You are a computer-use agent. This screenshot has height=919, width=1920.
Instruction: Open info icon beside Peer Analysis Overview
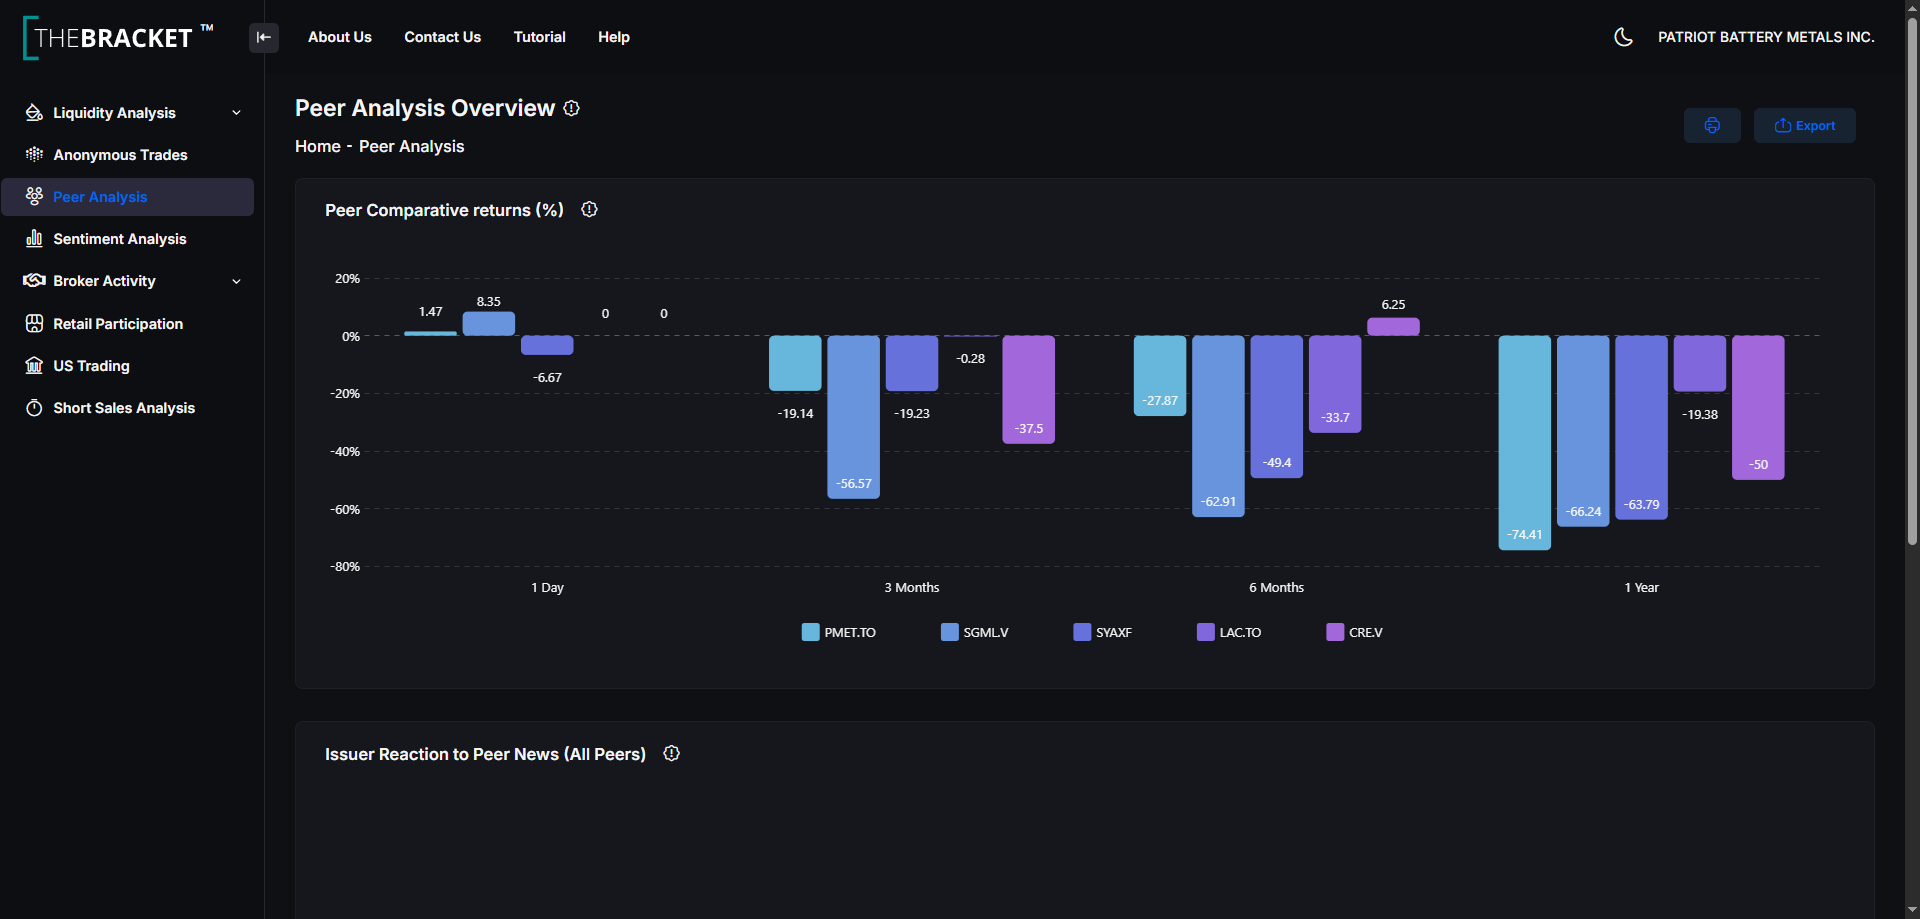tap(571, 108)
